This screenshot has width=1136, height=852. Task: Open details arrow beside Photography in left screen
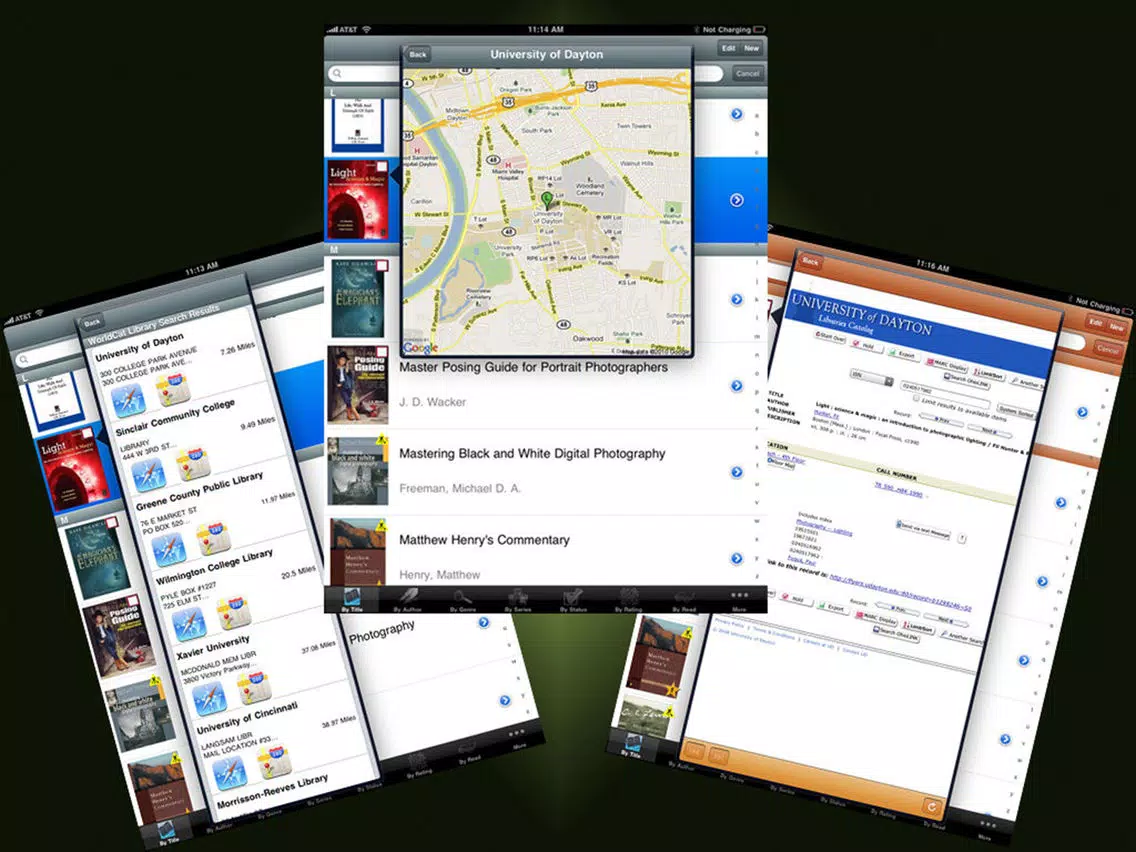pos(484,622)
